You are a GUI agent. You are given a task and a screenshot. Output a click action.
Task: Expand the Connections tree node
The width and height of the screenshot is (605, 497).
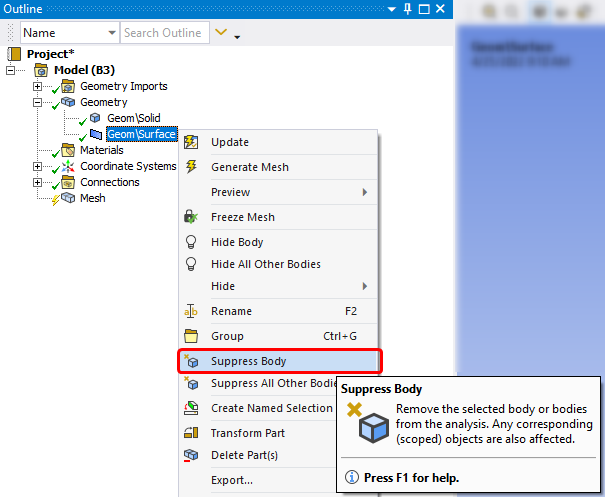click(x=37, y=182)
